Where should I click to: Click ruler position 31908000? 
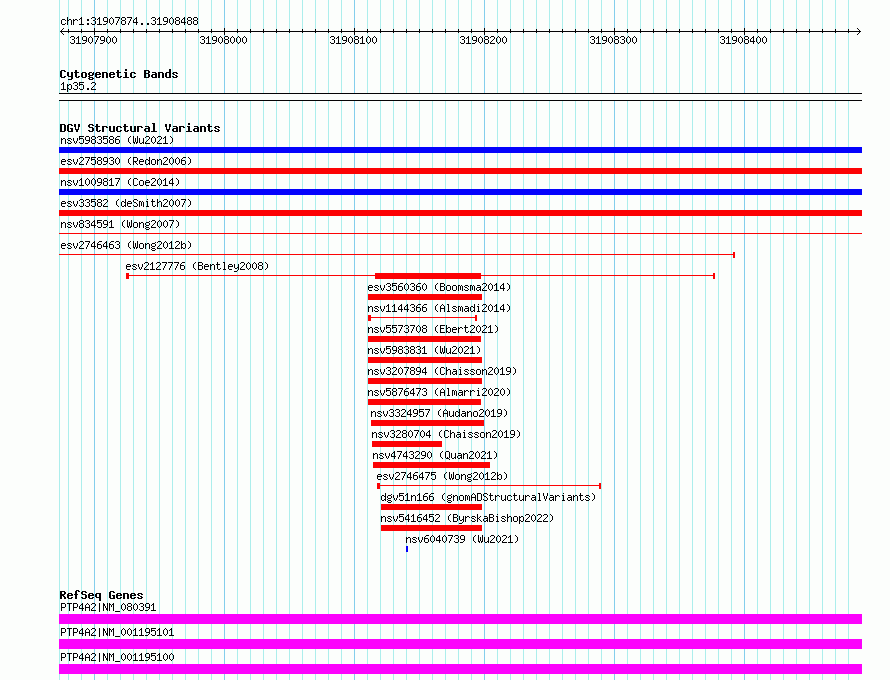(x=224, y=40)
